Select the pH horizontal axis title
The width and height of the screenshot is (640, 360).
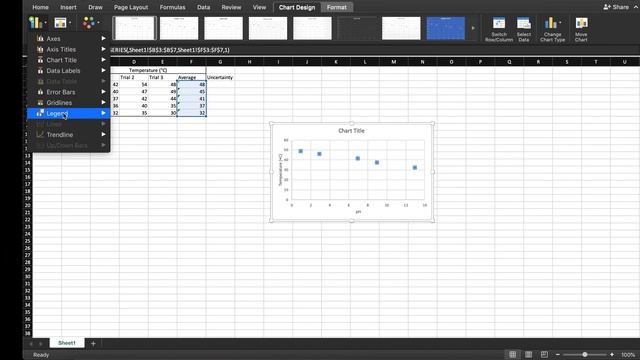point(358,211)
